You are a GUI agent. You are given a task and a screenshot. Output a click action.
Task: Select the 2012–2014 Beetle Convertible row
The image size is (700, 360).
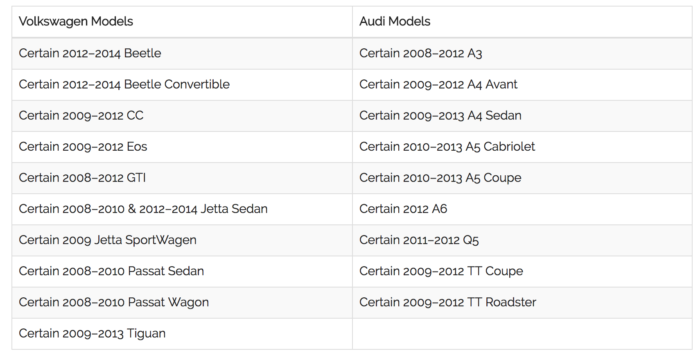pos(182,84)
